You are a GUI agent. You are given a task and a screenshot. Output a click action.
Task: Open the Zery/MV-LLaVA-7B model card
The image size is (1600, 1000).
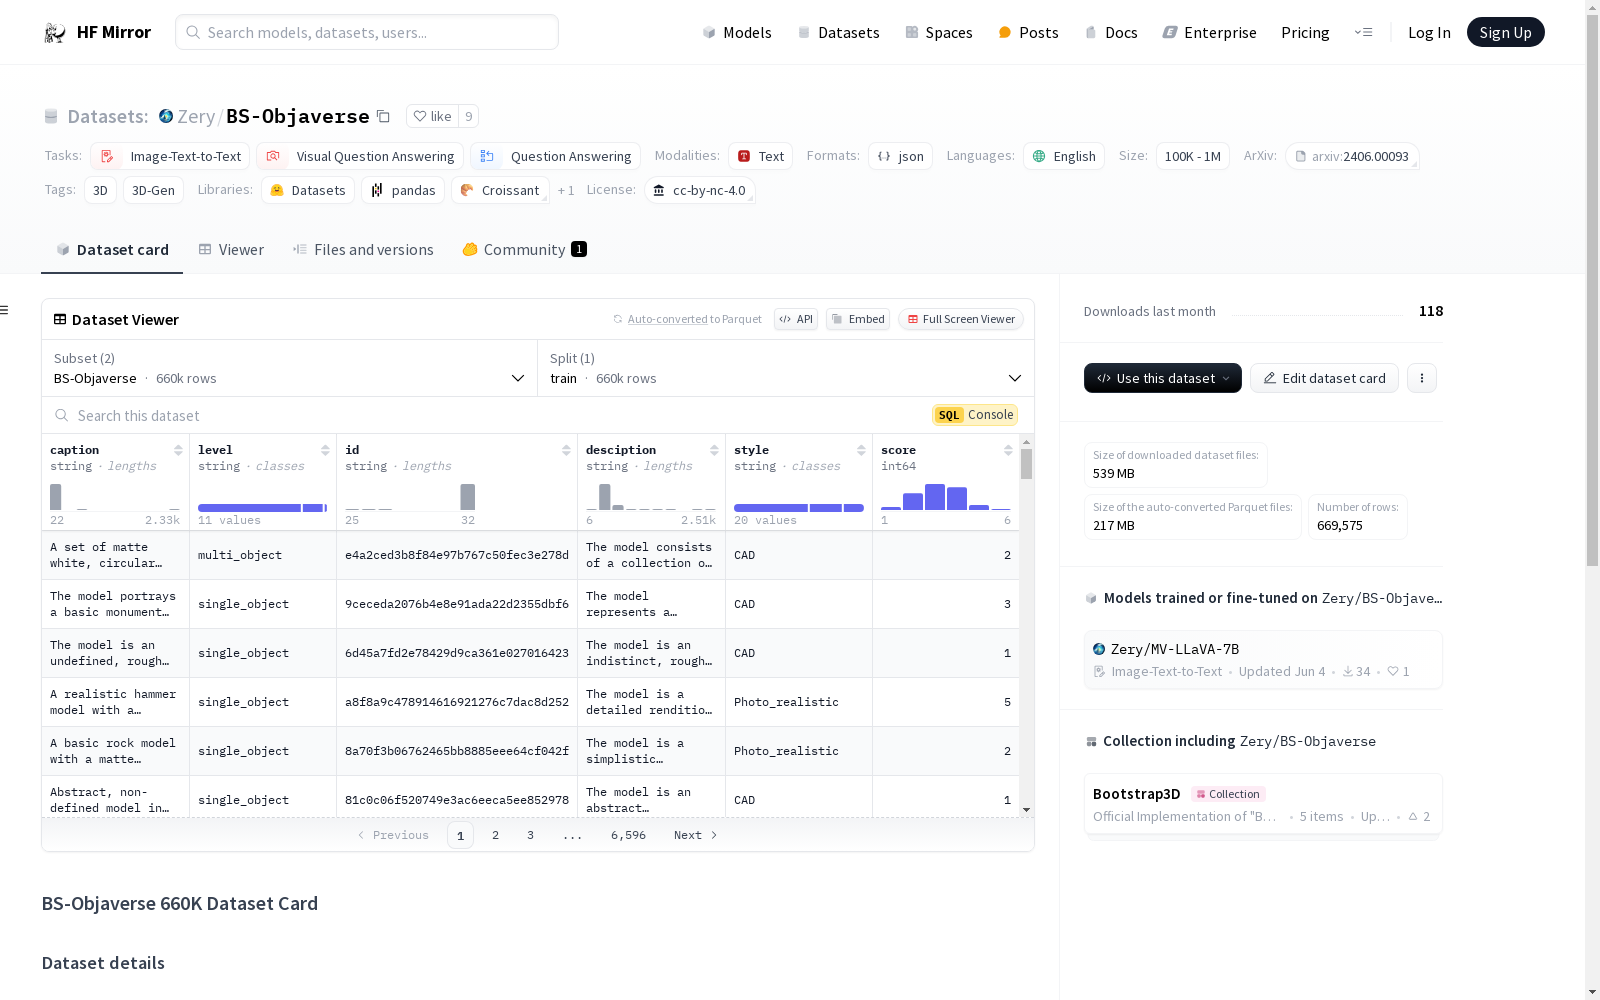(x=1263, y=659)
